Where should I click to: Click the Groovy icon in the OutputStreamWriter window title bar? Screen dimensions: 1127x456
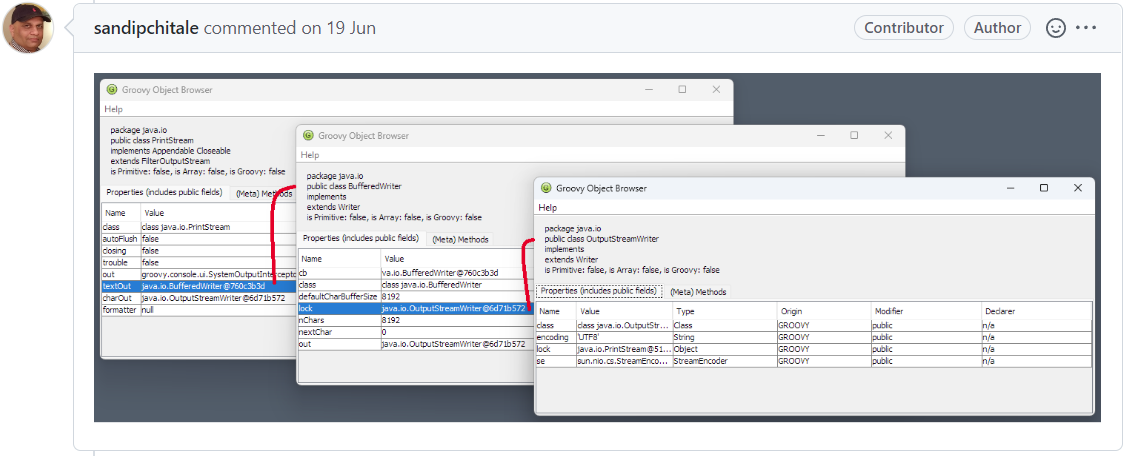(x=545, y=188)
